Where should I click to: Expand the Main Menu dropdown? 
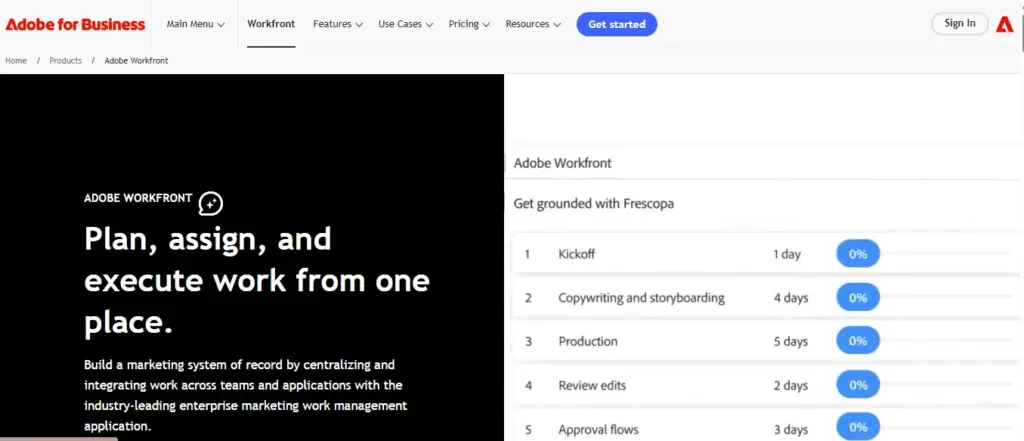click(x=195, y=24)
